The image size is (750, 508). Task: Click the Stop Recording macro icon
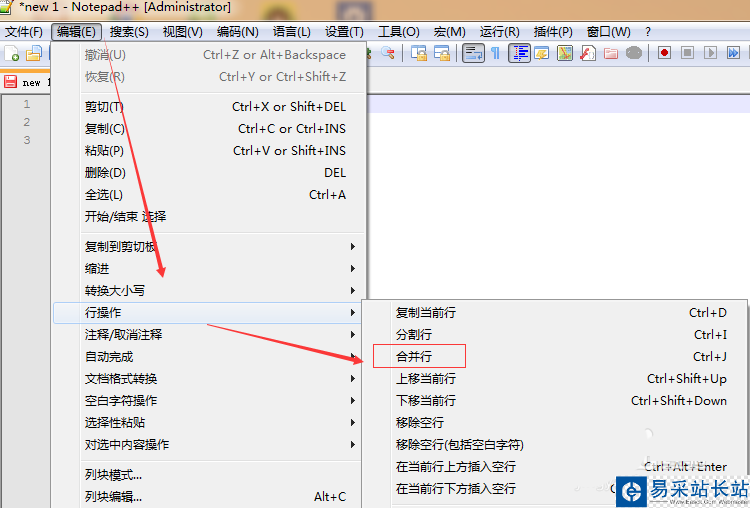tap(687, 53)
